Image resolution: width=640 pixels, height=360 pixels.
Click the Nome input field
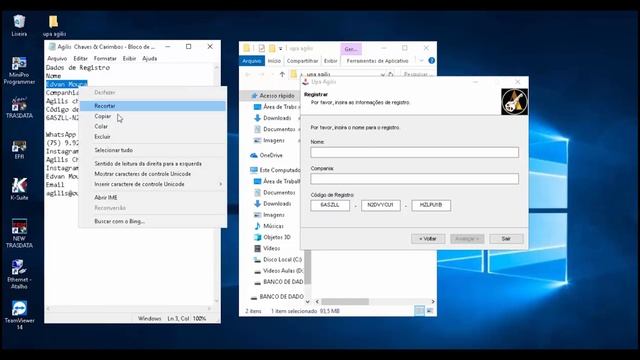coord(414,152)
